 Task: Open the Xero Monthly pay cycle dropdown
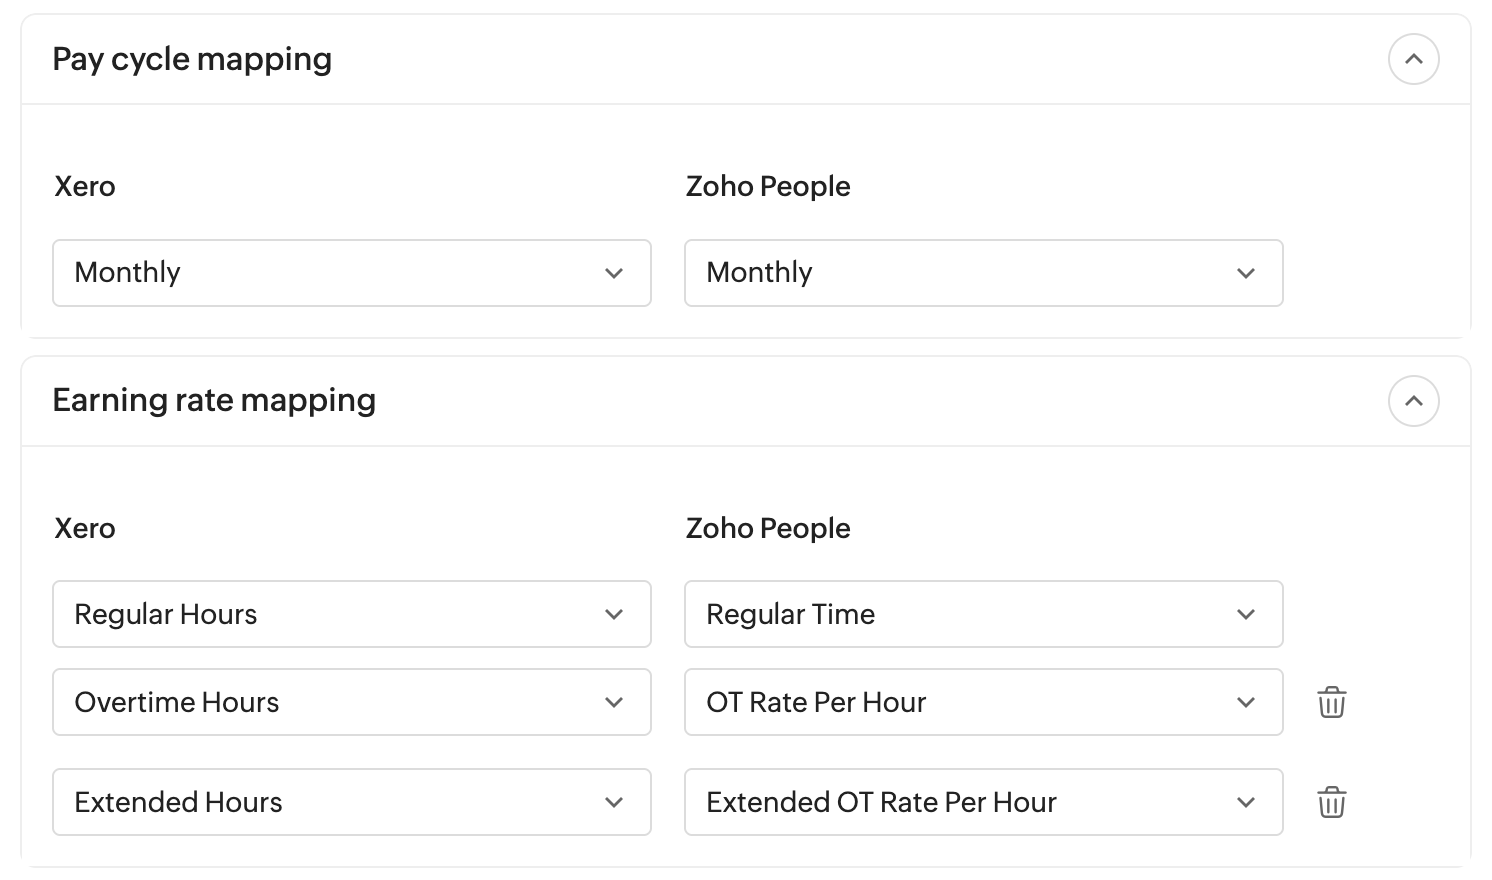351,273
